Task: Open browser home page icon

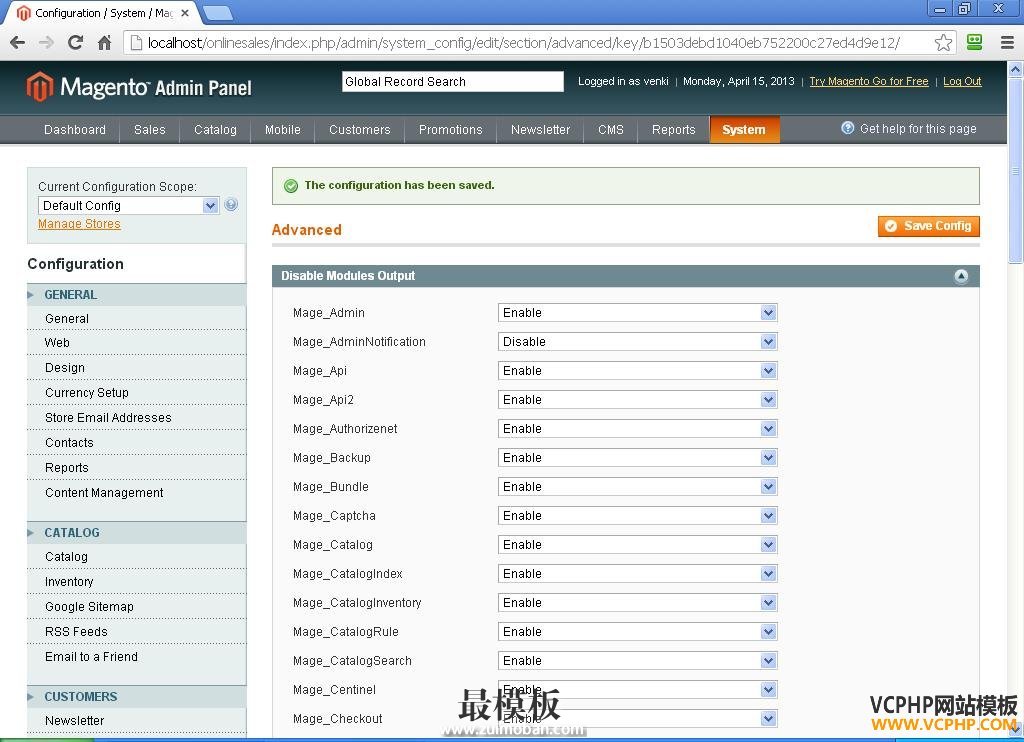Action: pos(104,43)
